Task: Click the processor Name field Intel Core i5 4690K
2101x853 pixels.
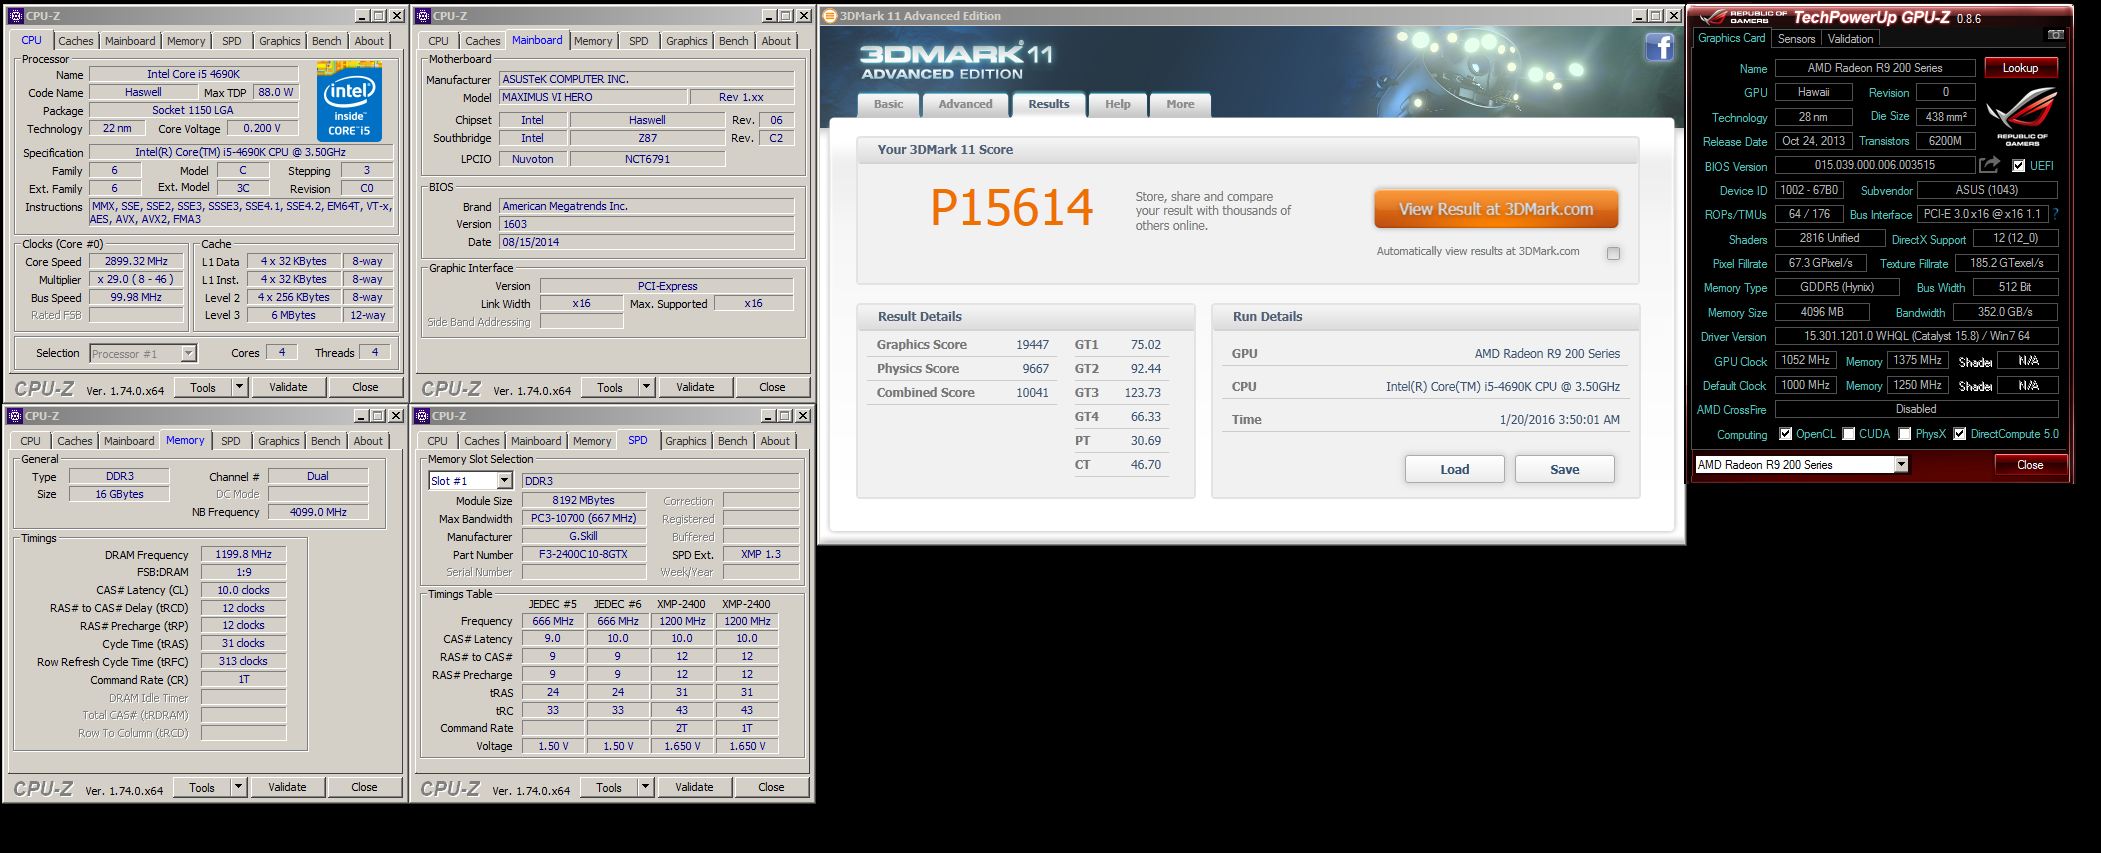Action: tap(193, 74)
